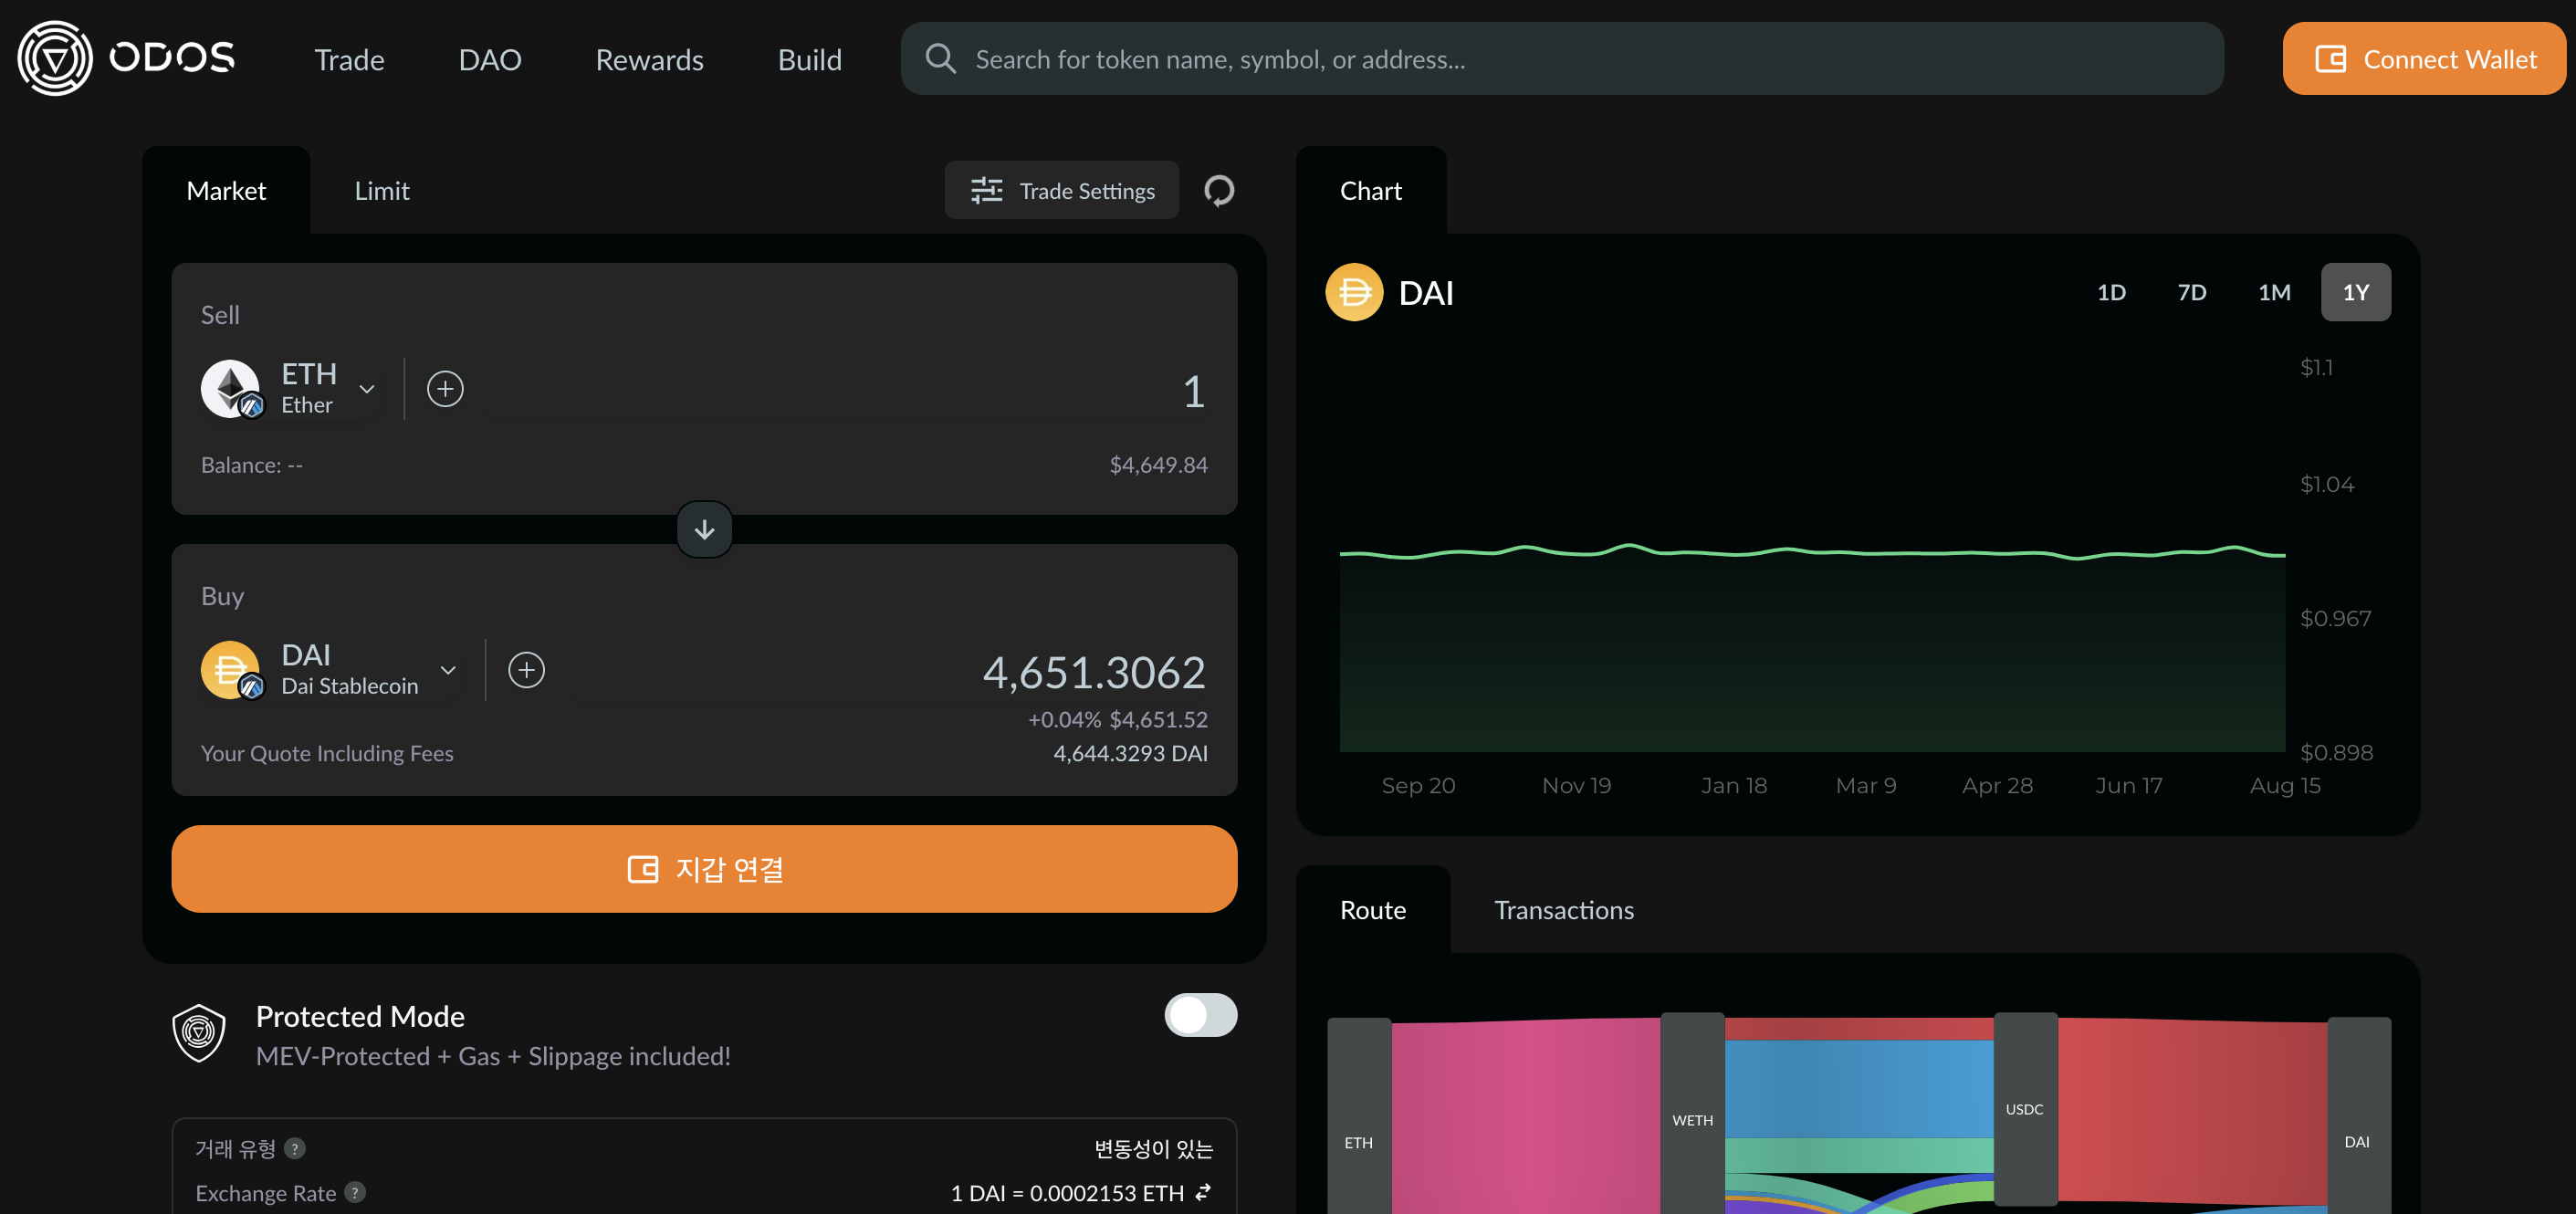Image resolution: width=2576 pixels, height=1214 pixels.
Task: Click the search magnifier icon
Action: pos(940,58)
